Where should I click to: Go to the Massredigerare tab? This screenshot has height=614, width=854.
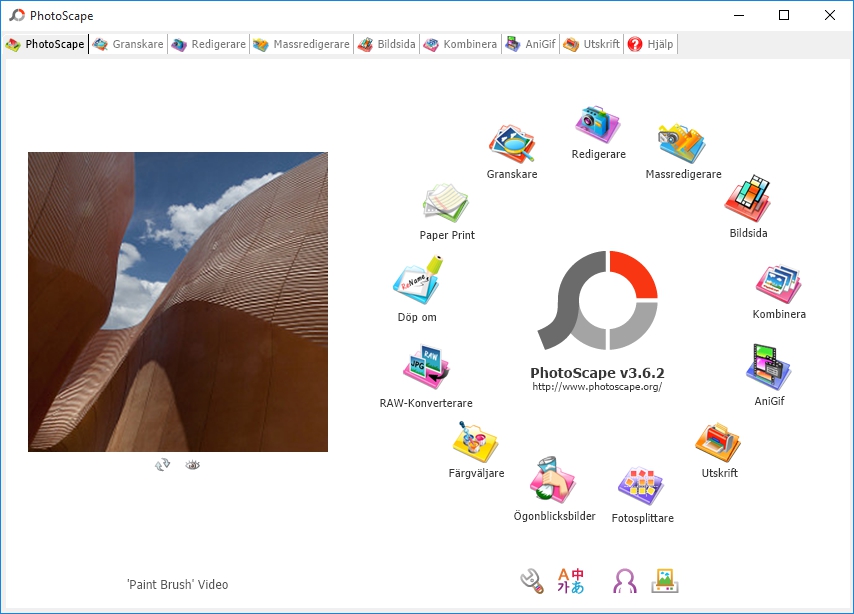(301, 44)
